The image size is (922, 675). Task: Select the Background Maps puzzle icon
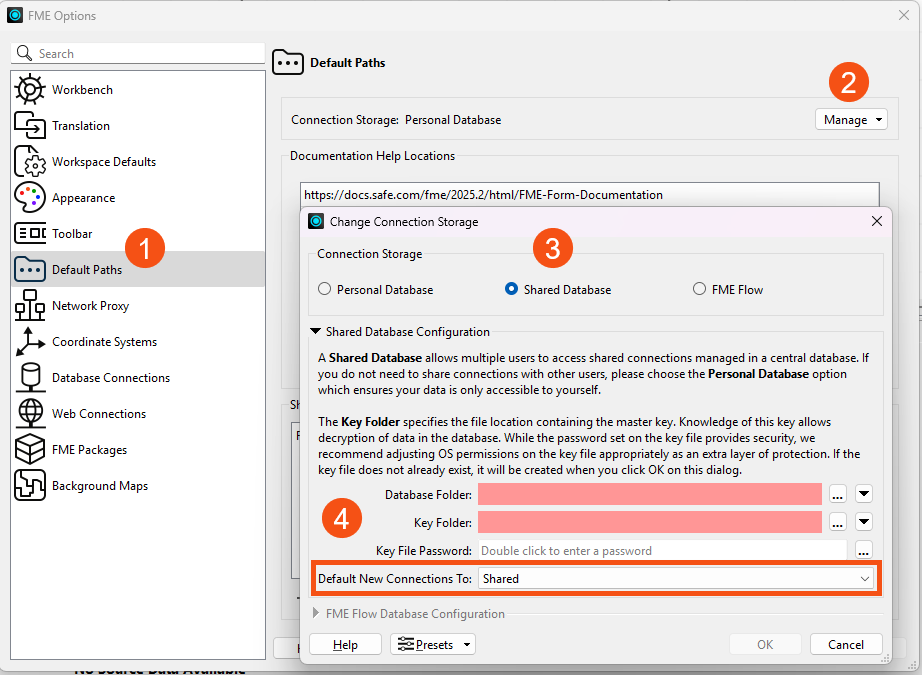click(x=29, y=486)
